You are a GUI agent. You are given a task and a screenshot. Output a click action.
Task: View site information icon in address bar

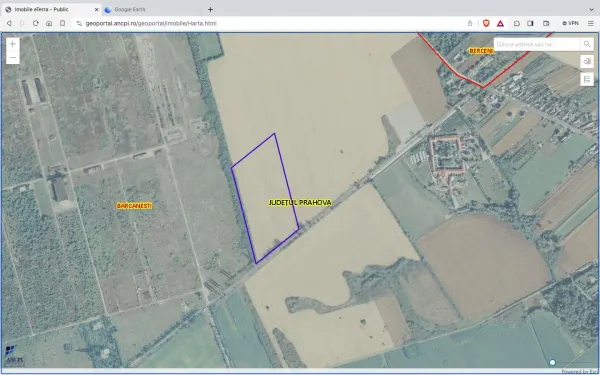coord(79,23)
